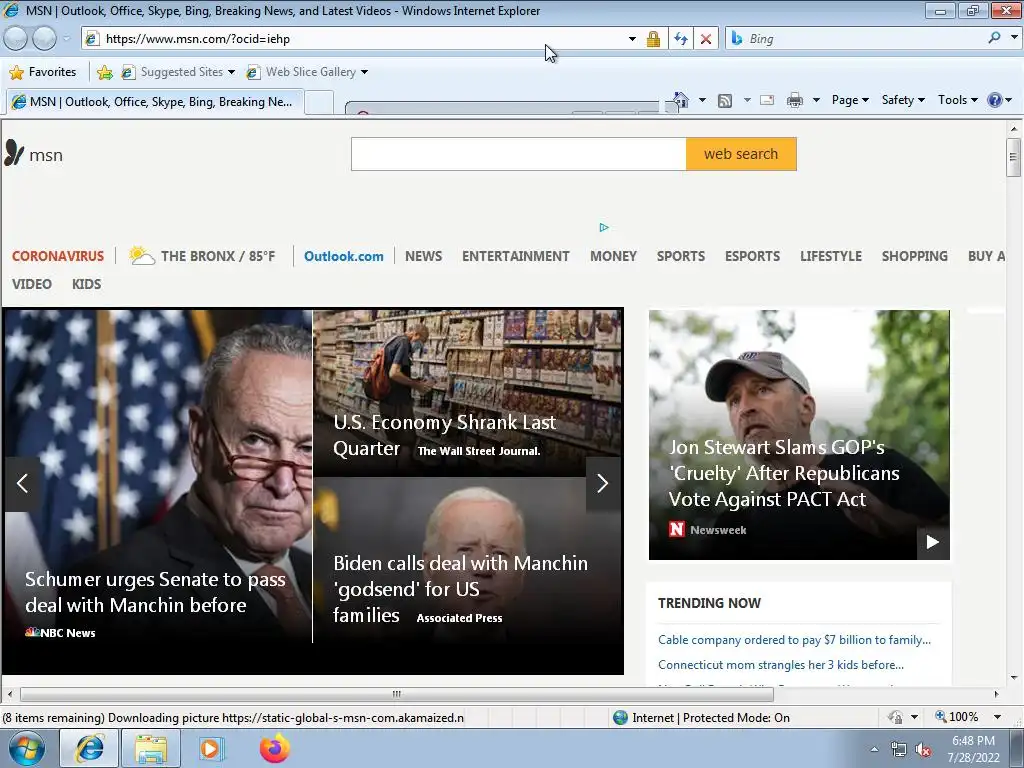Click the orange web search button
1024x768 pixels.
coord(741,154)
